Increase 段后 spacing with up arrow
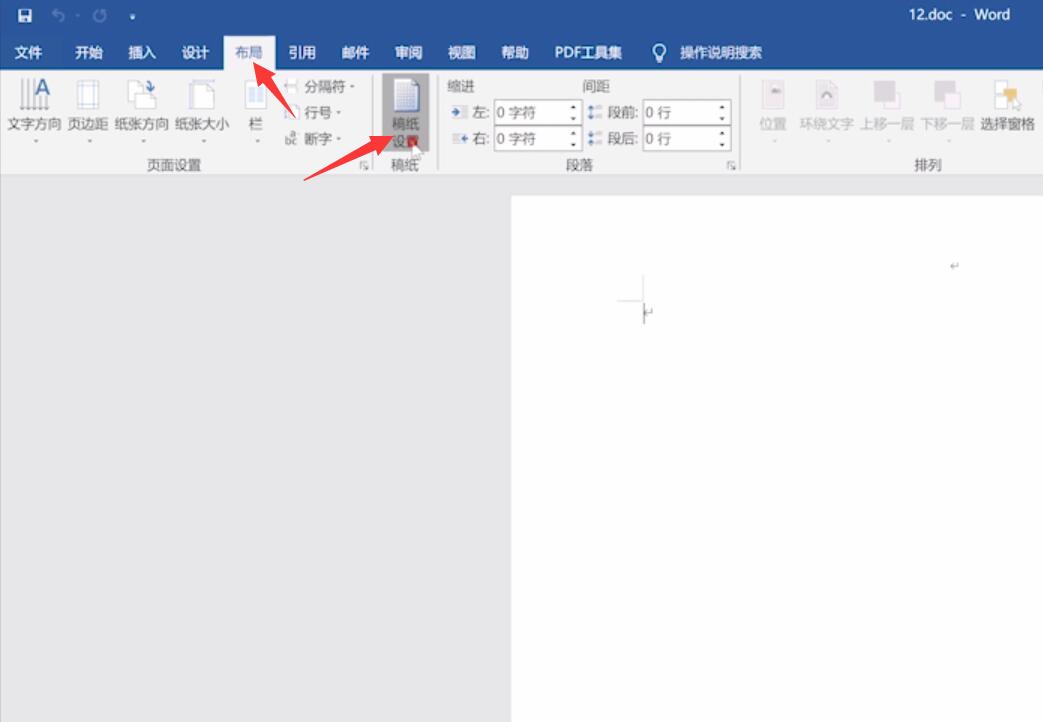 722,133
